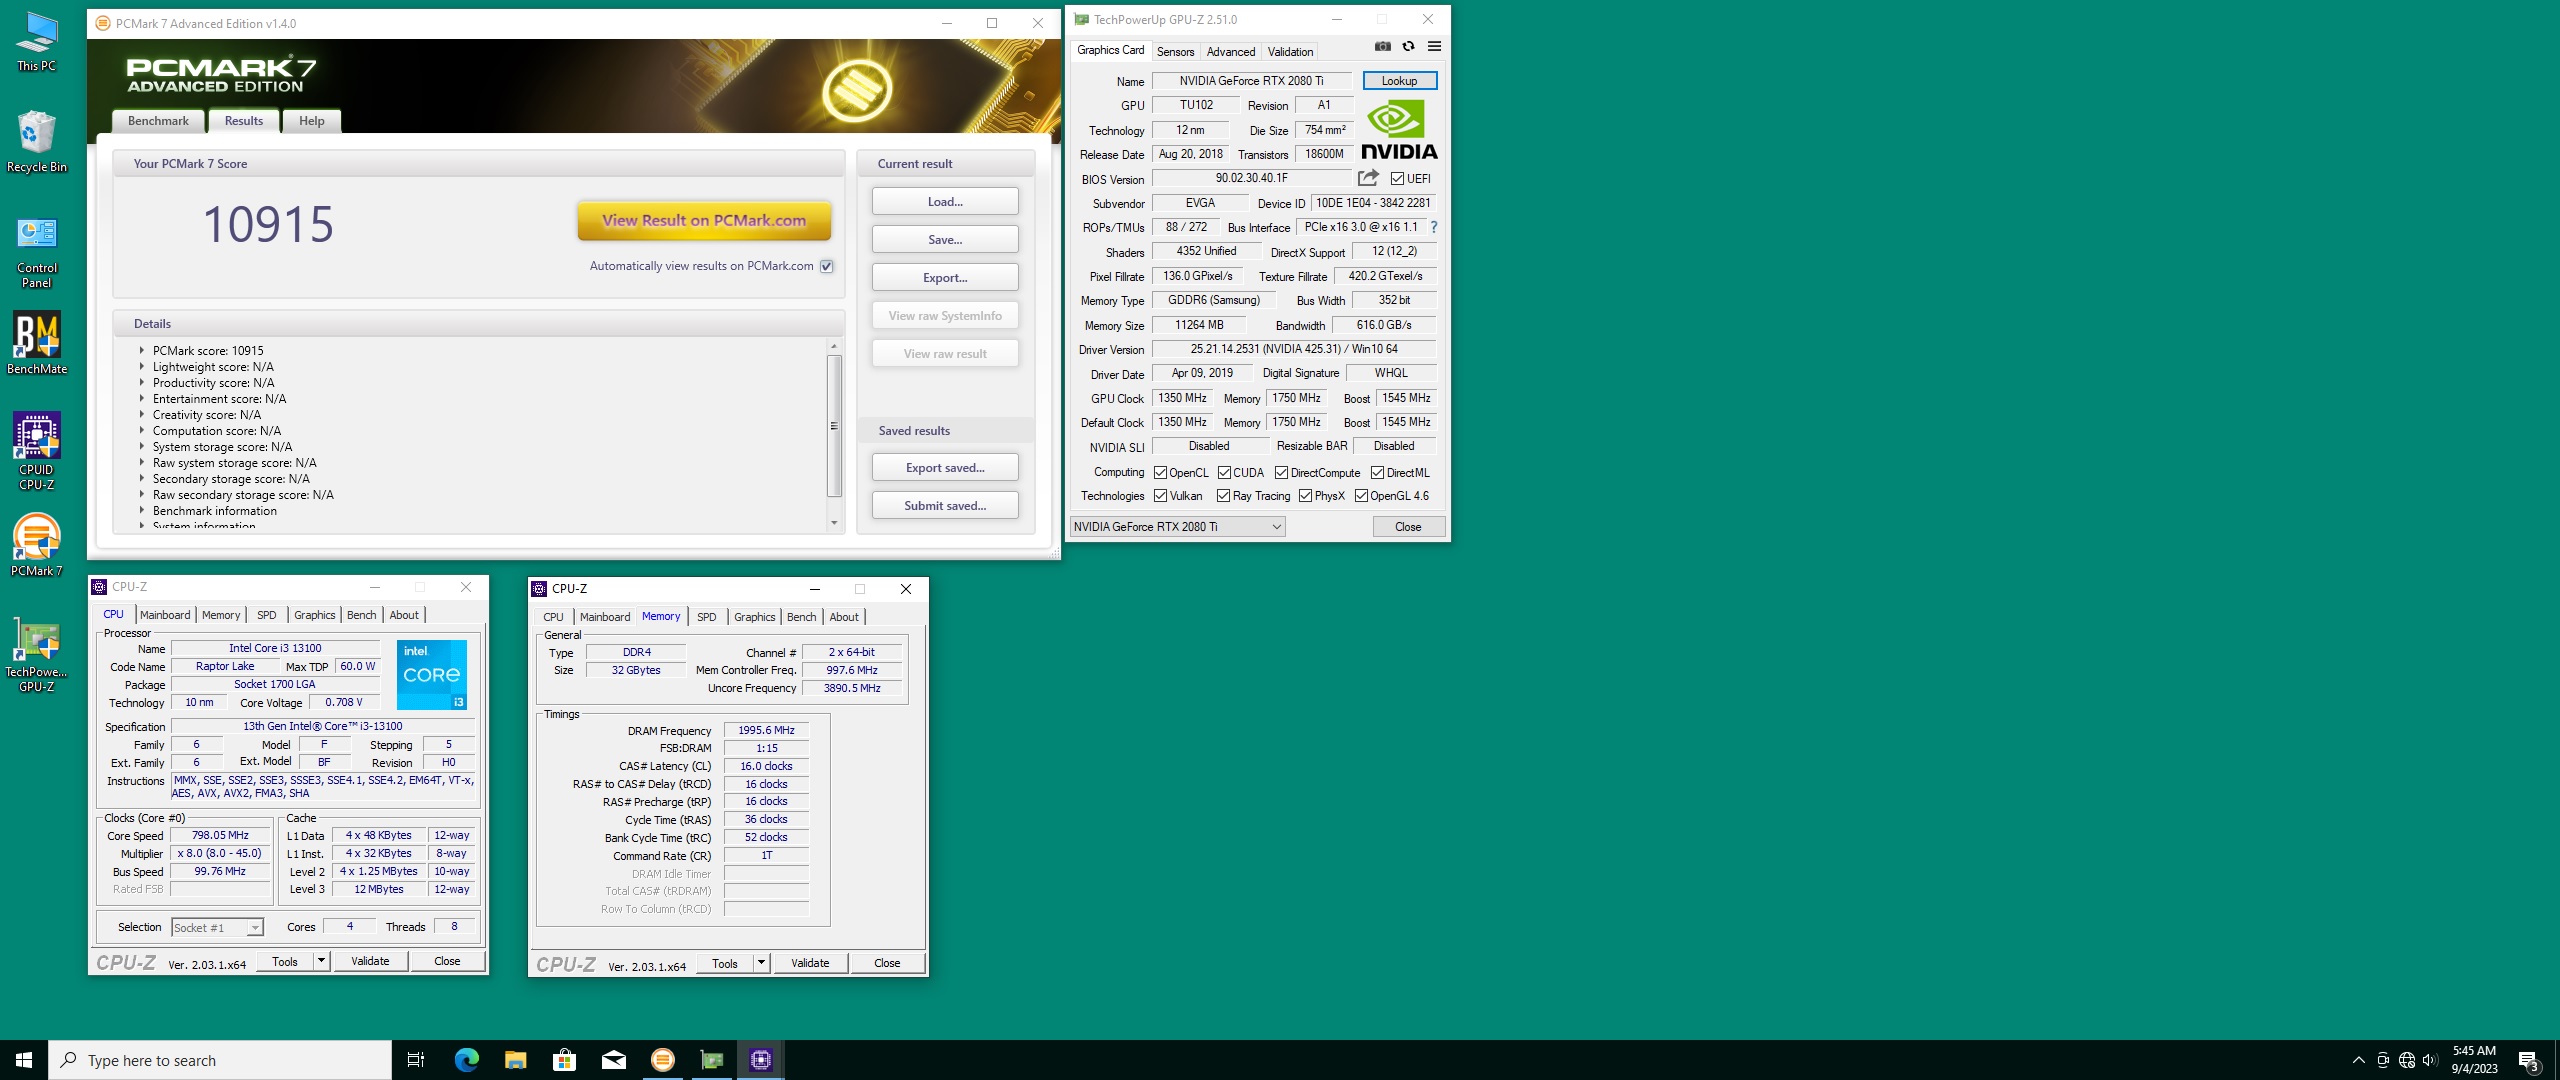This screenshot has height=1080, width=2560.
Task: Expand Entertainment score row
Action: (142, 399)
